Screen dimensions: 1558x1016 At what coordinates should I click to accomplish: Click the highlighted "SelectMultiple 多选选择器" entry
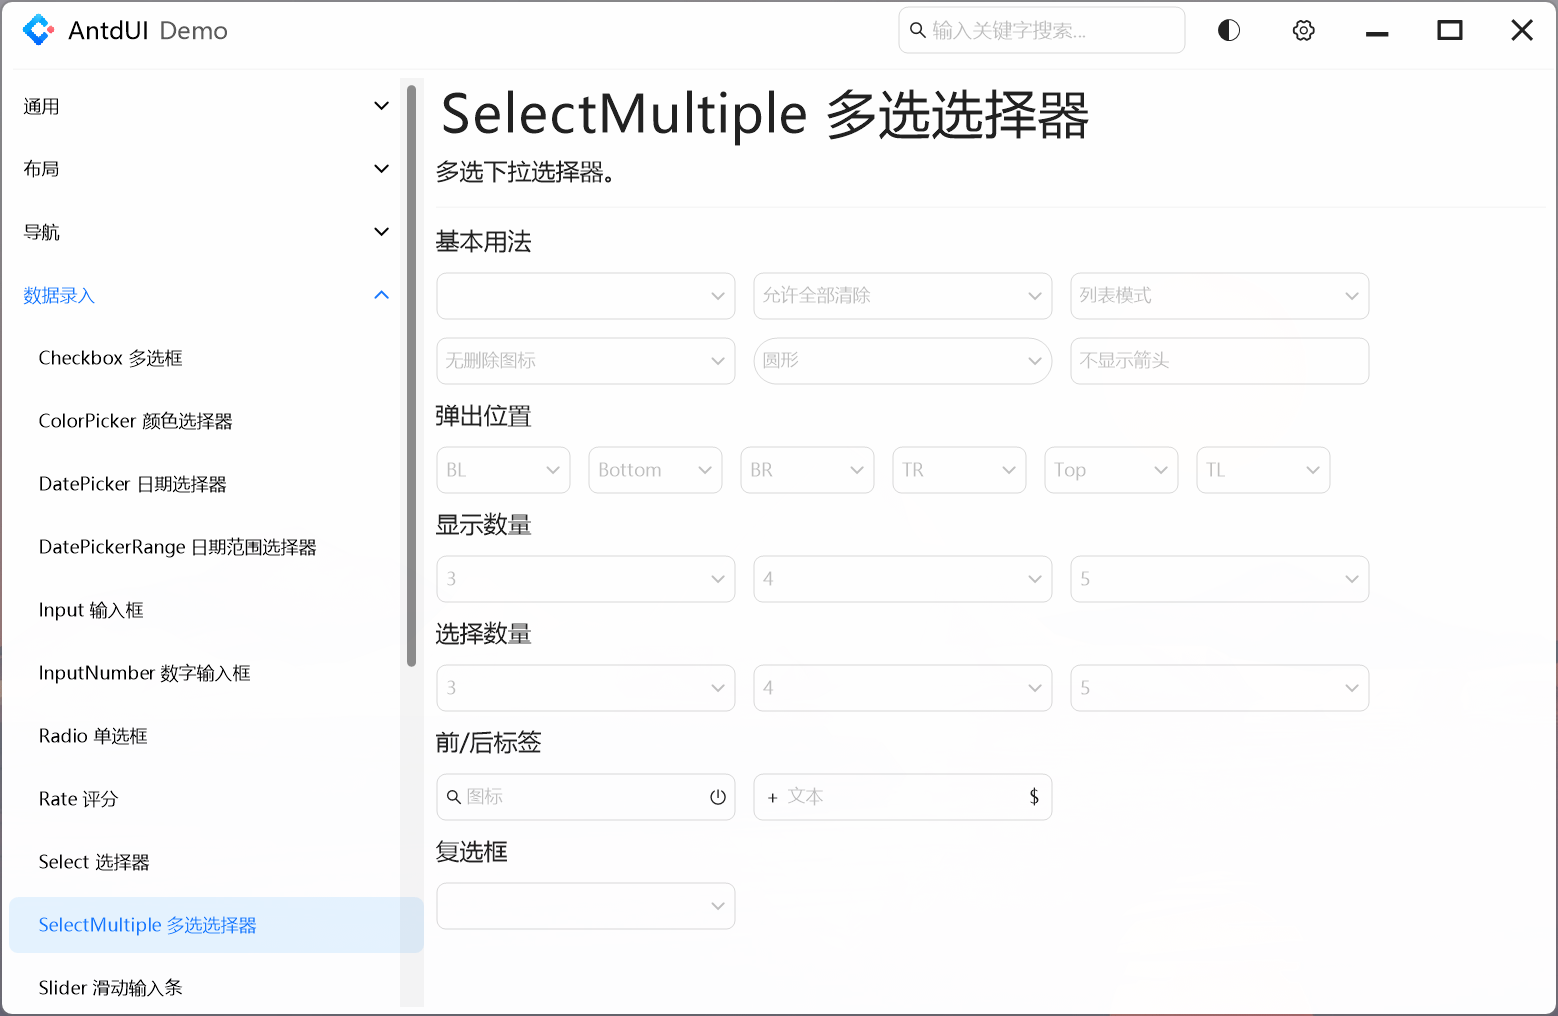coord(147,925)
